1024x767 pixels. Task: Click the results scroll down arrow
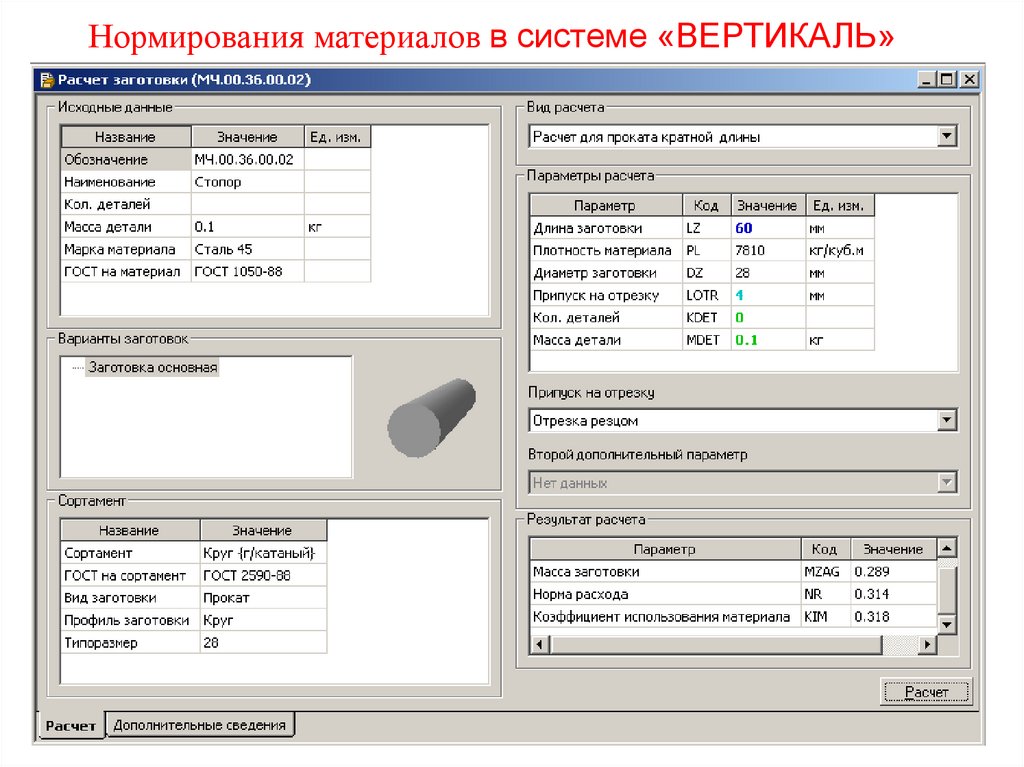(947, 624)
